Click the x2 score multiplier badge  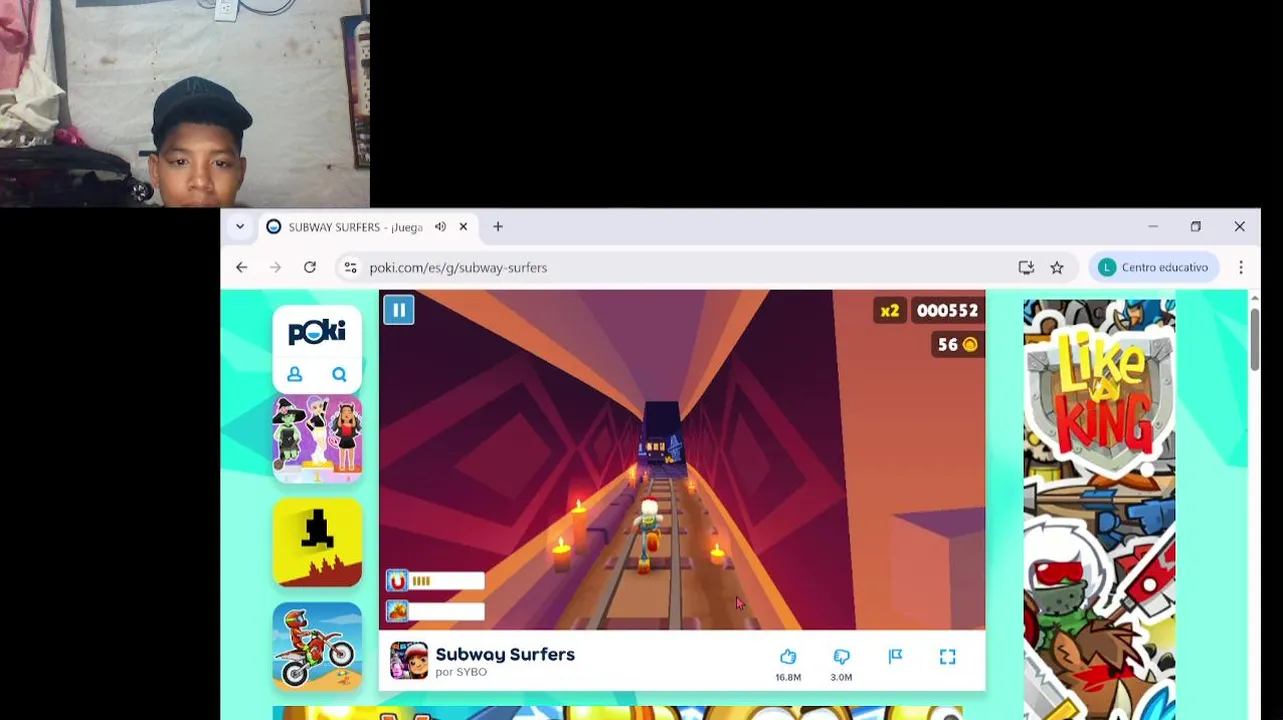pyautogui.click(x=889, y=311)
